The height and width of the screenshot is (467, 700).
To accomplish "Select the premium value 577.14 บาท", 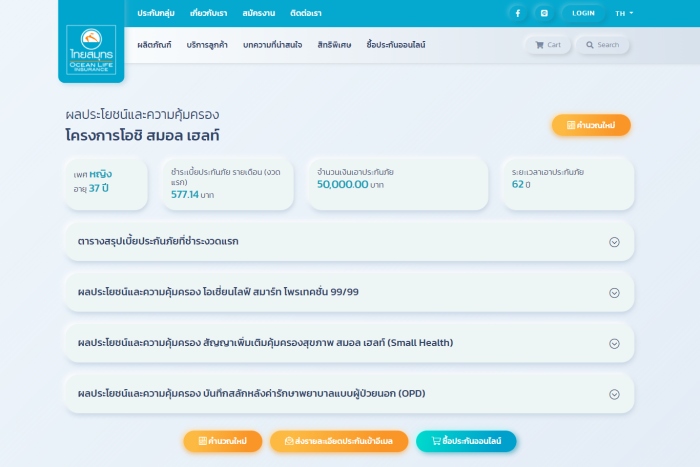I will (x=192, y=195).
